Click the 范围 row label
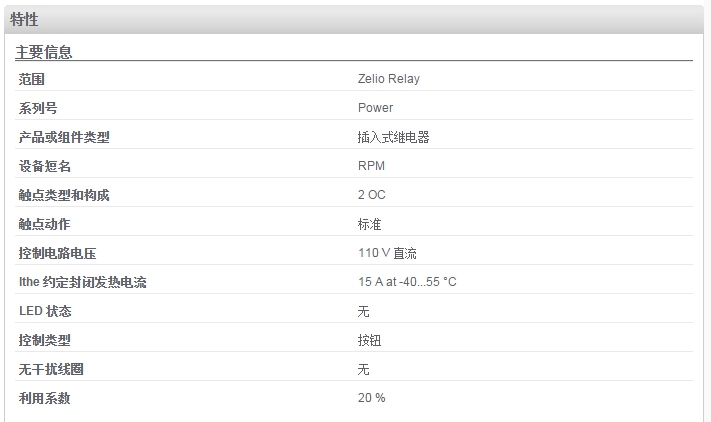 (x=31, y=79)
